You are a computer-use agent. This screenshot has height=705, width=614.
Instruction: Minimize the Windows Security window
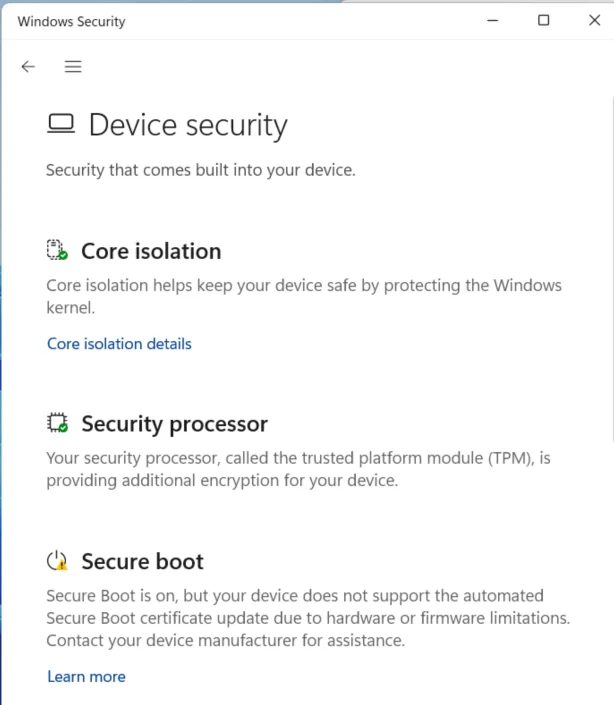(x=493, y=20)
